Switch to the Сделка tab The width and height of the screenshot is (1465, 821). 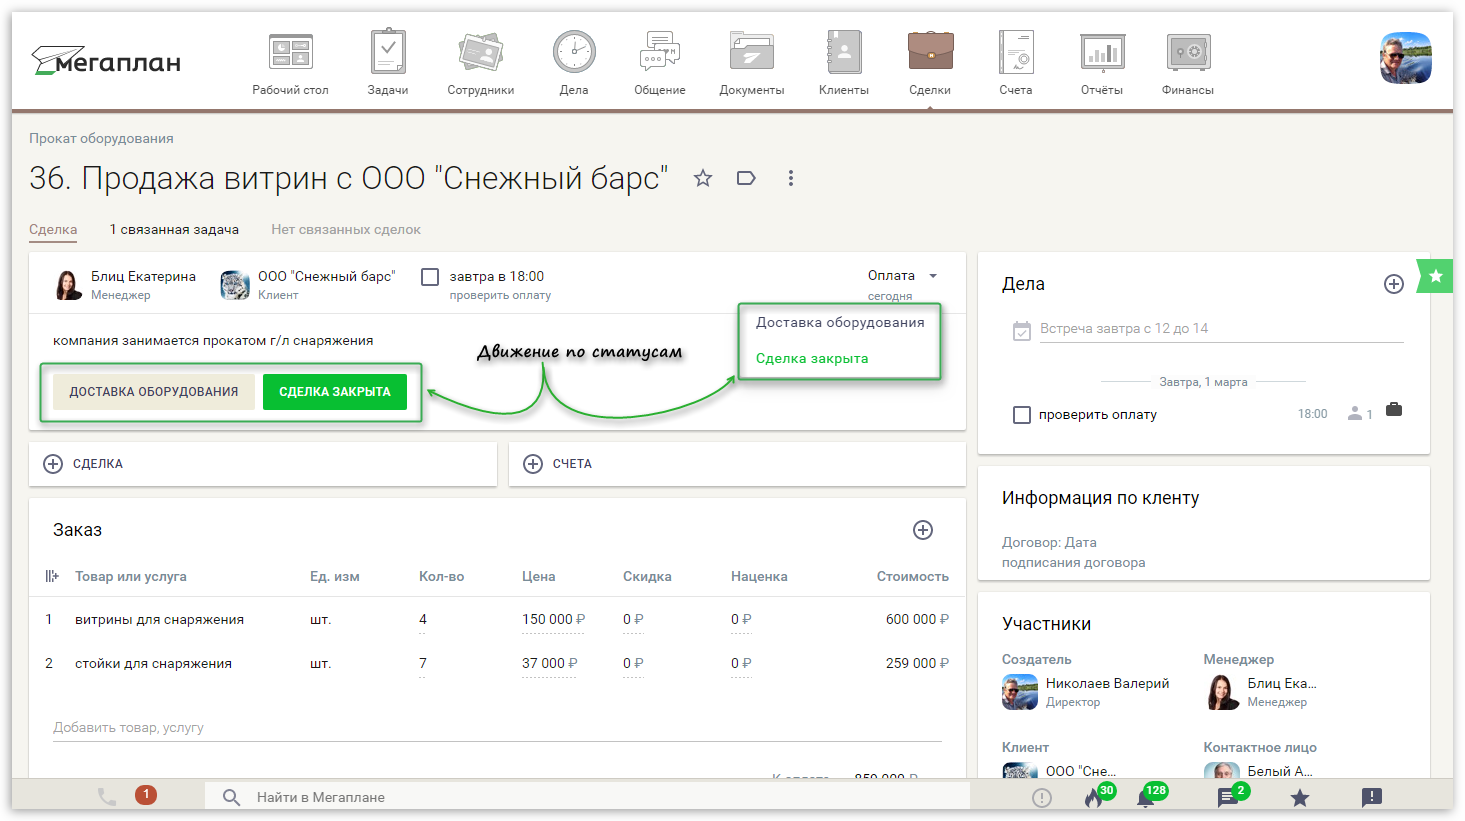53,229
